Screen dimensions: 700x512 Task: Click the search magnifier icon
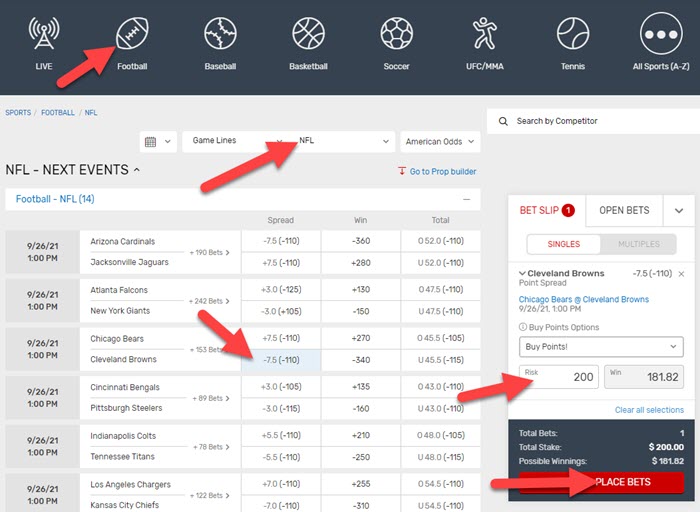point(501,121)
